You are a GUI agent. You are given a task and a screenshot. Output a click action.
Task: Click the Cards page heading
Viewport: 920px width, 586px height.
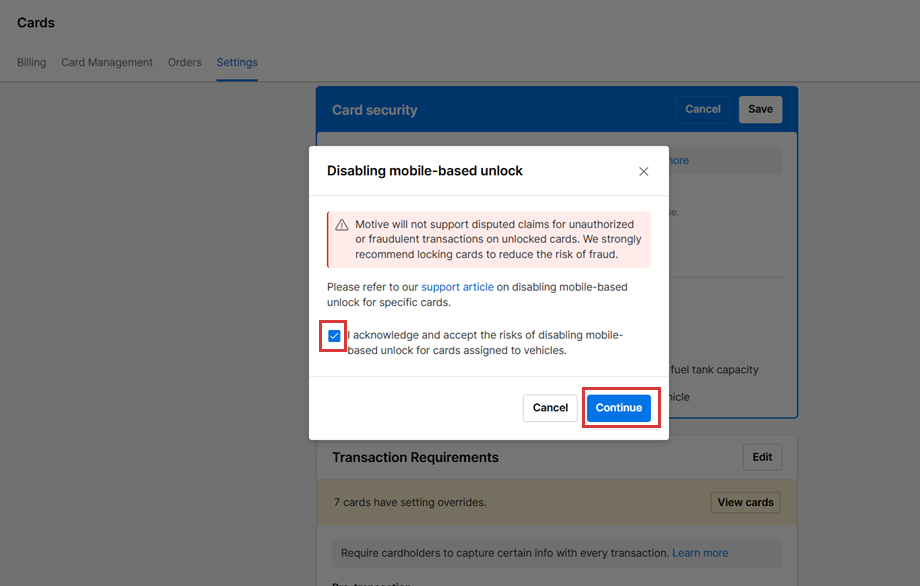(x=36, y=22)
